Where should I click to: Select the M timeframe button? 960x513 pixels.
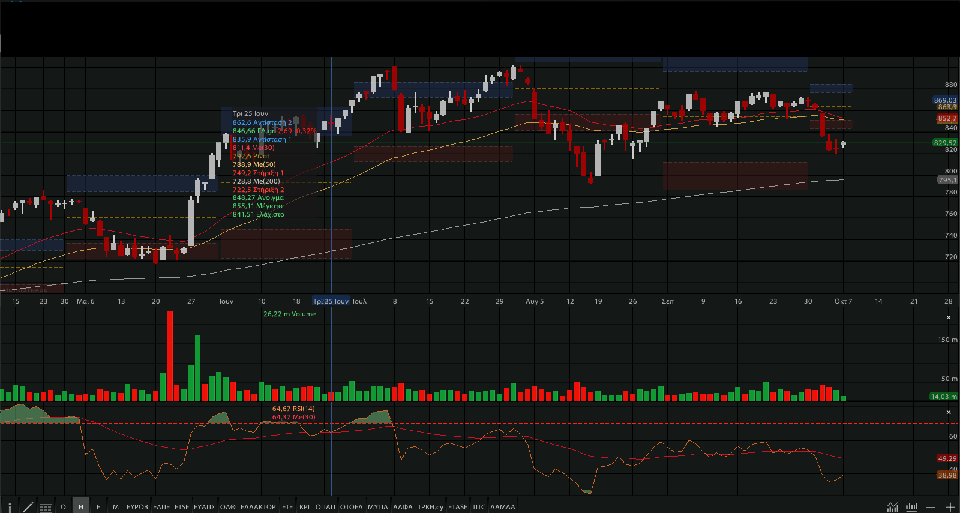(115, 507)
